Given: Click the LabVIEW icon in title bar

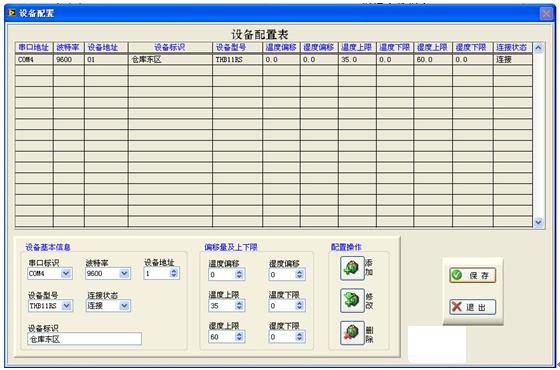Looking at the screenshot, I should 12,13.
